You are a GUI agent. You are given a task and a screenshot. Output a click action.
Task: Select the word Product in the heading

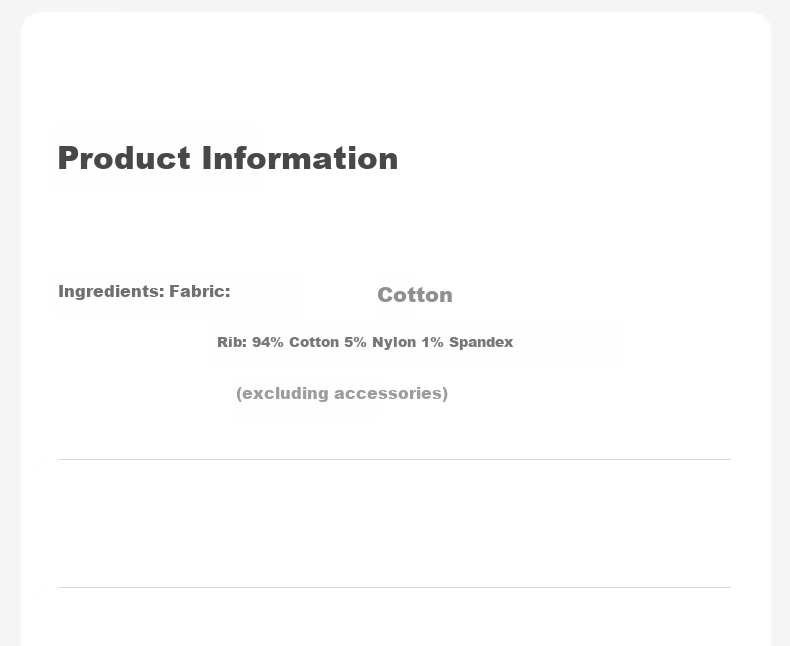click(124, 158)
